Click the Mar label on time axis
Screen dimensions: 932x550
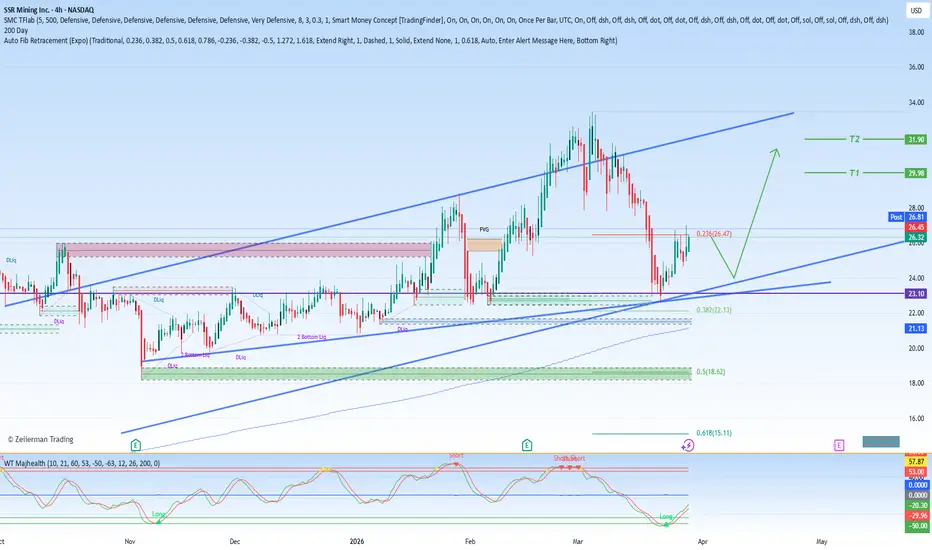click(x=578, y=541)
